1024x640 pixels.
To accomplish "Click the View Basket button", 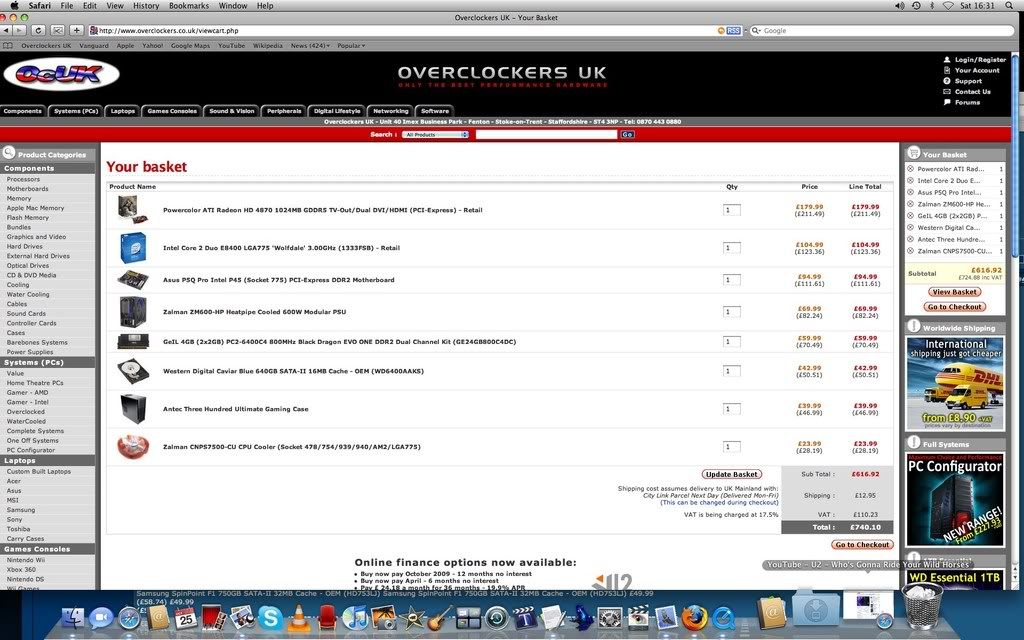I will click(x=954, y=292).
